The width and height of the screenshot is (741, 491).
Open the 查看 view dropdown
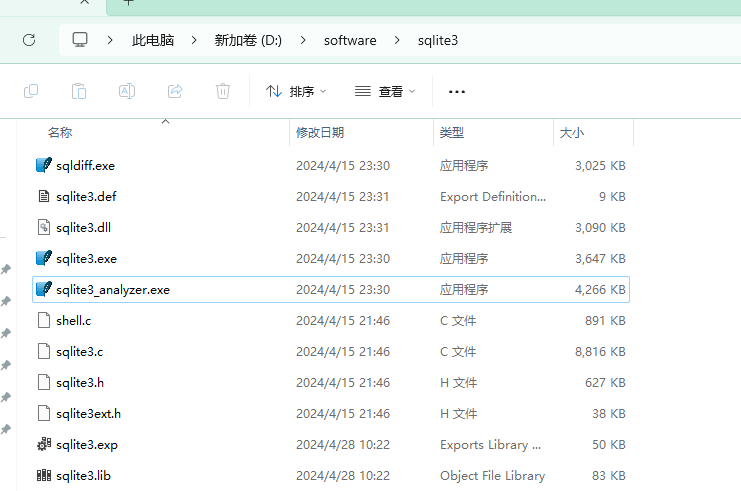pos(385,91)
